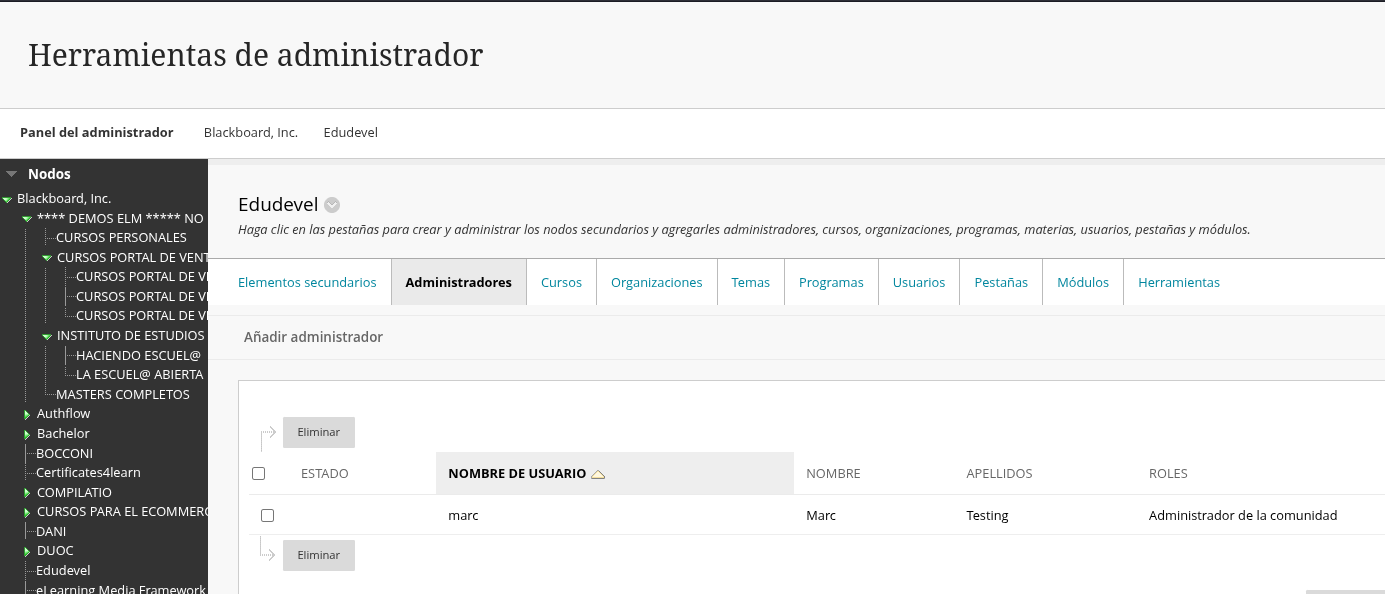This screenshot has width=1385, height=594.
Task: Select the Administradores tab
Action: pos(459,282)
